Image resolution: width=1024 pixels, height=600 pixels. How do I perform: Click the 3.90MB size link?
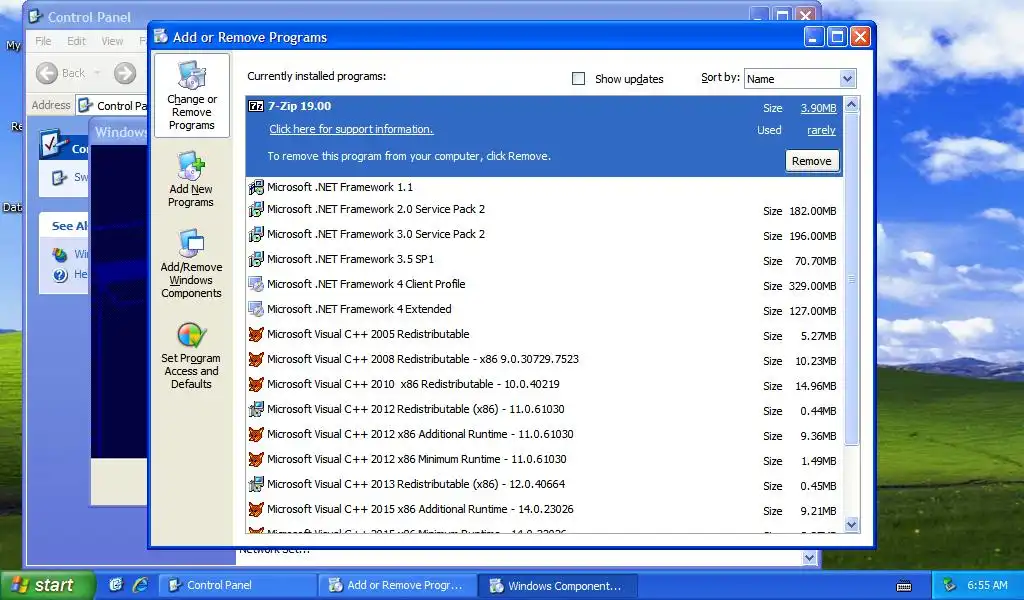click(x=818, y=108)
